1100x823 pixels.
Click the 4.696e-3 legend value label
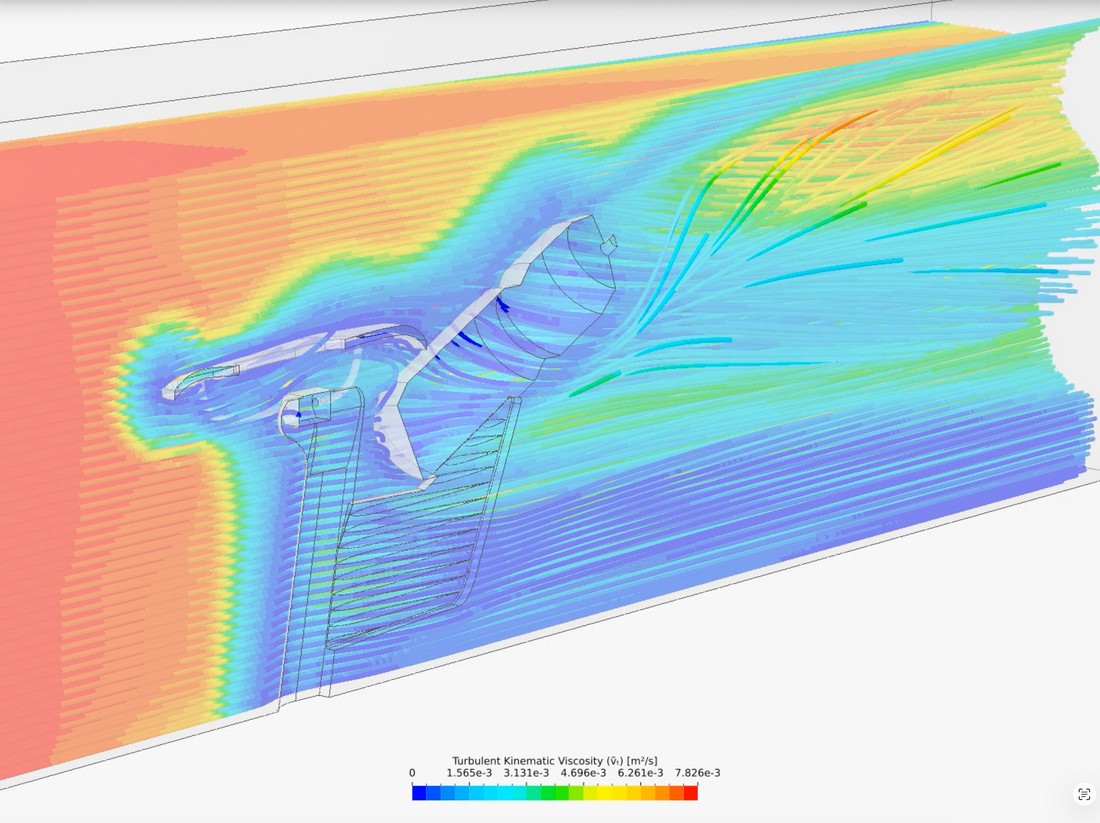[584, 773]
